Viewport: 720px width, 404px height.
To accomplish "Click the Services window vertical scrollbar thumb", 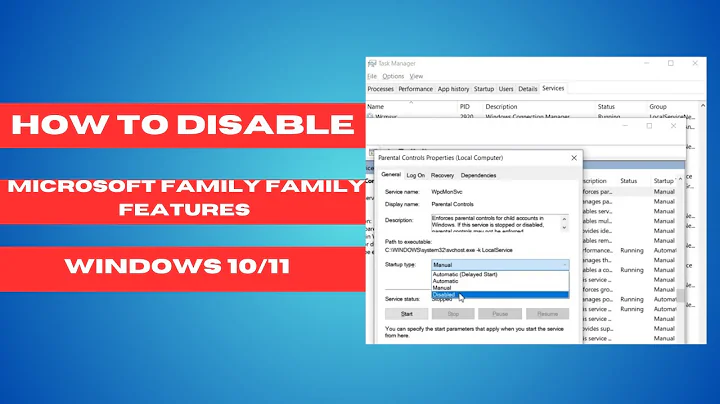I will (x=681, y=295).
